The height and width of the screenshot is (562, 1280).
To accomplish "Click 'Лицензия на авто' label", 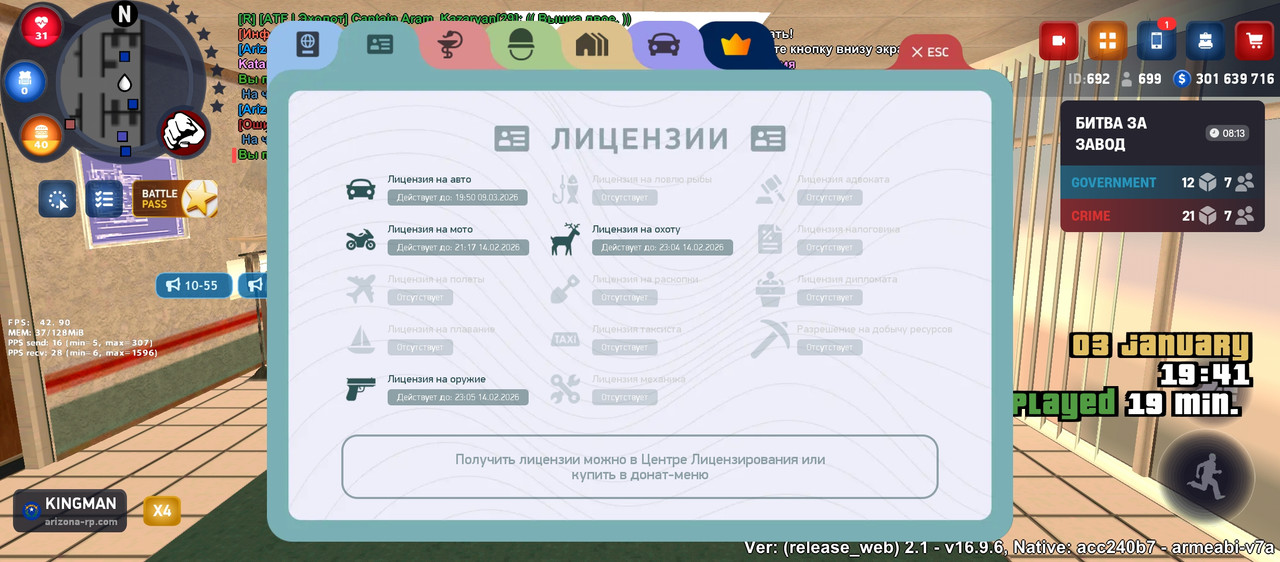I will pyautogui.click(x=429, y=180).
